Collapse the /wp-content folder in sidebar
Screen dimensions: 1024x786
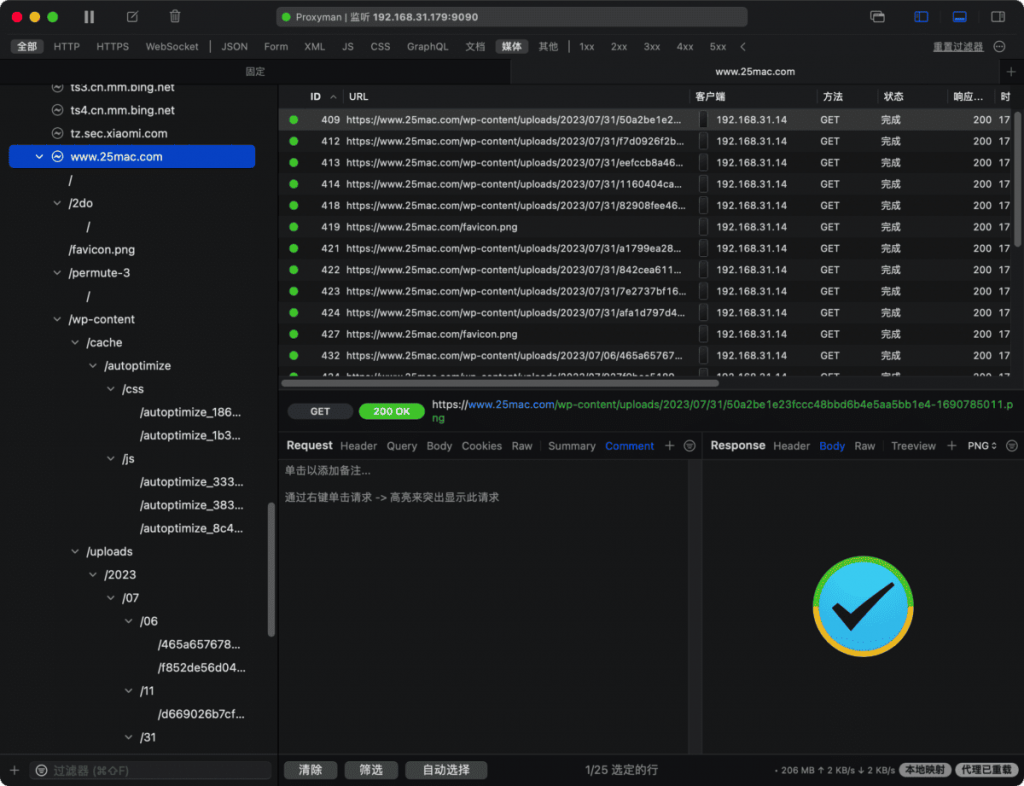coord(58,320)
